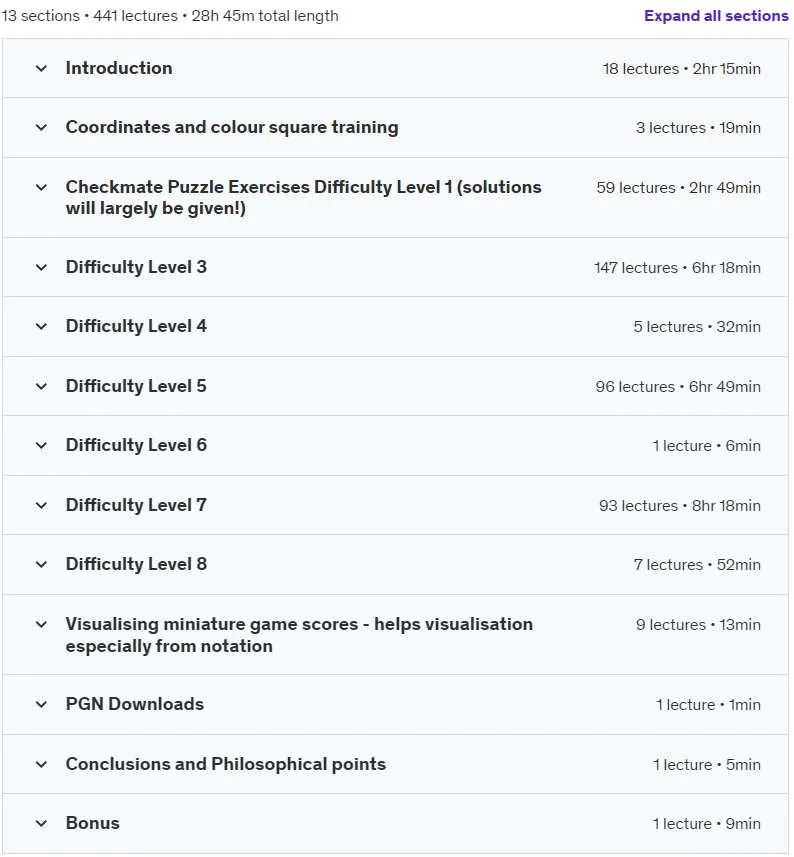Image resolution: width=794 pixels, height=857 pixels.
Task: Click the 96 lectures • 6hr 49min label
Action: pyautogui.click(x=678, y=387)
